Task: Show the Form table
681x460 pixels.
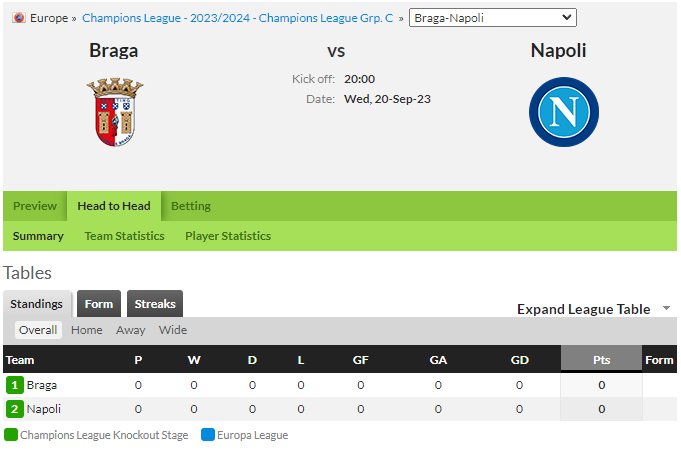Action: (99, 304)
